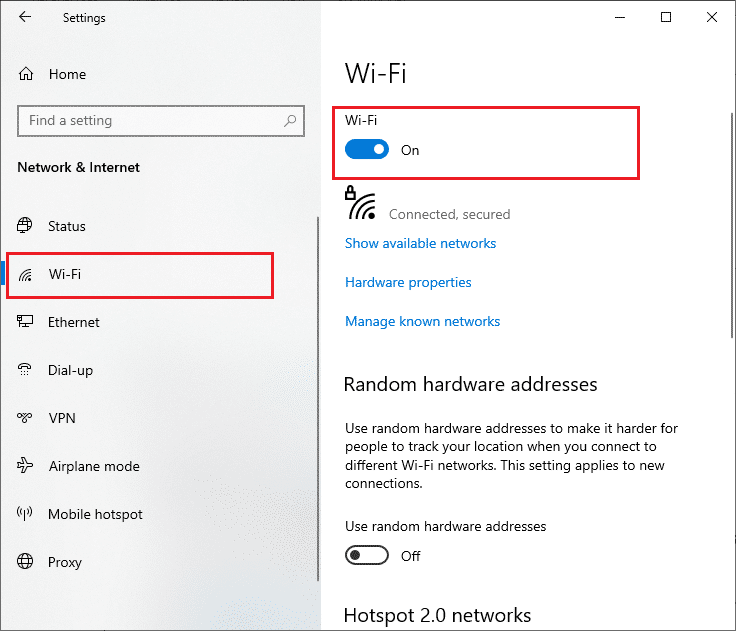Screen dimensions: 736x631
Task: Open Proxy settings
Action: coord(160,562)
